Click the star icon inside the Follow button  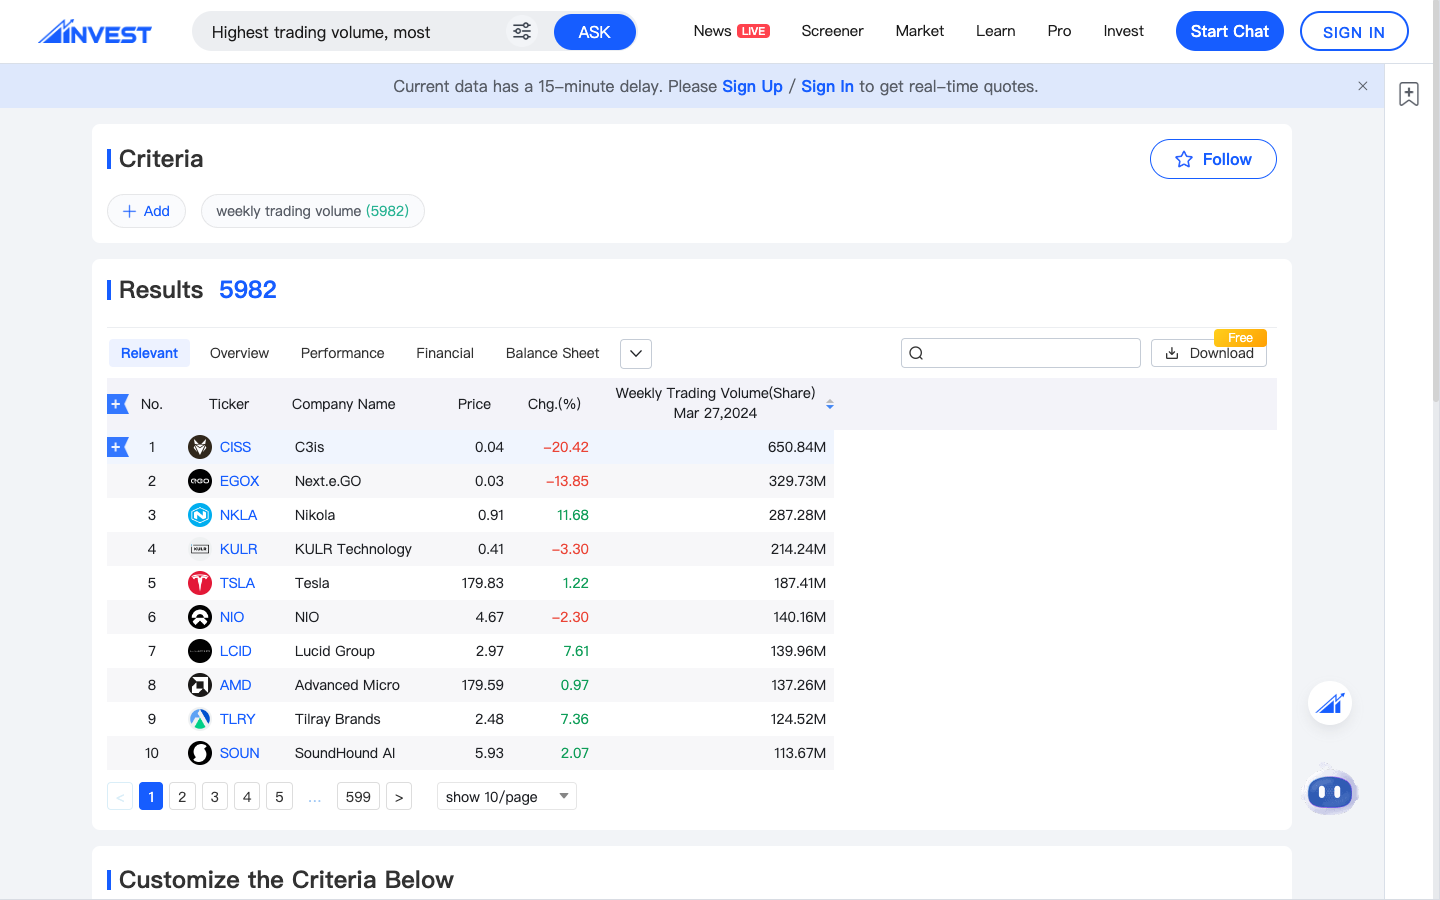click(1184, 159)
